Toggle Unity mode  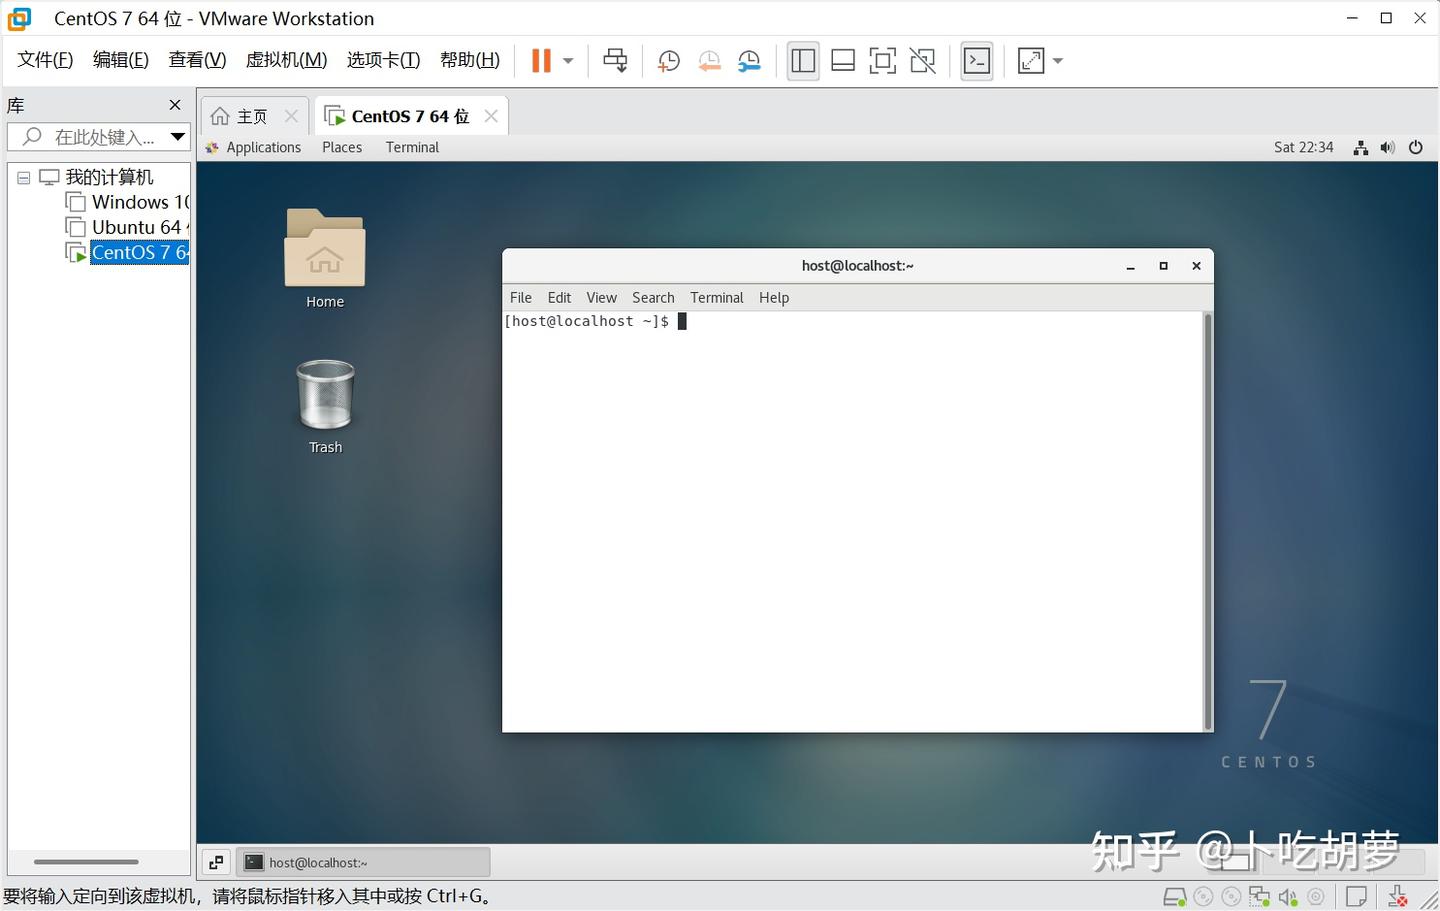click(922, 60)
